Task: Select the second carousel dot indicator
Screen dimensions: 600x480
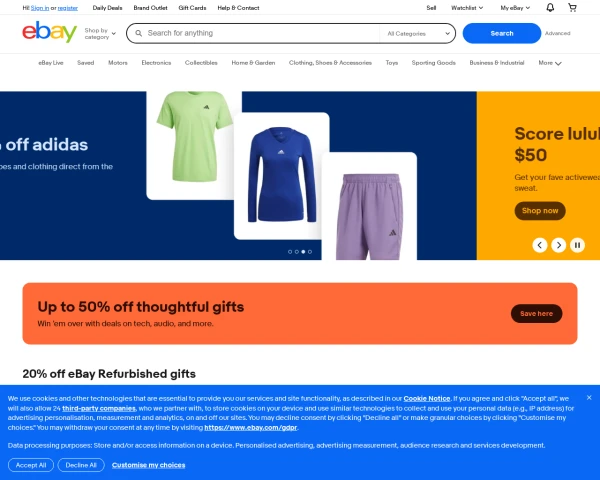Action: pos(297,252)
